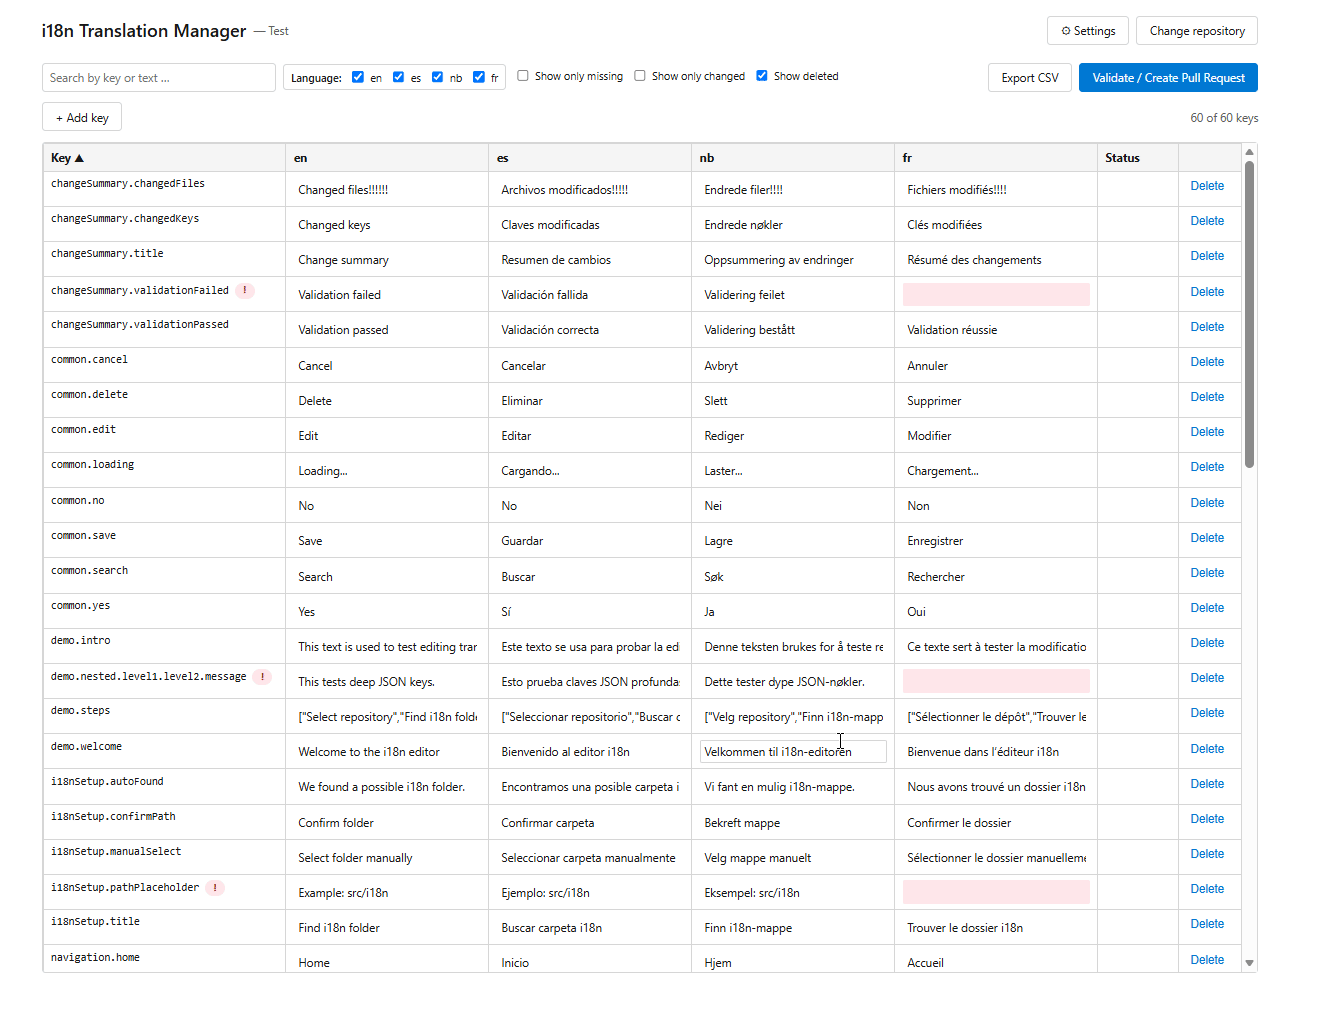This screenshot has width=1338, height=1015.
Task: Click the 'Buscar' es cell
Action: (x=590, y=576)
